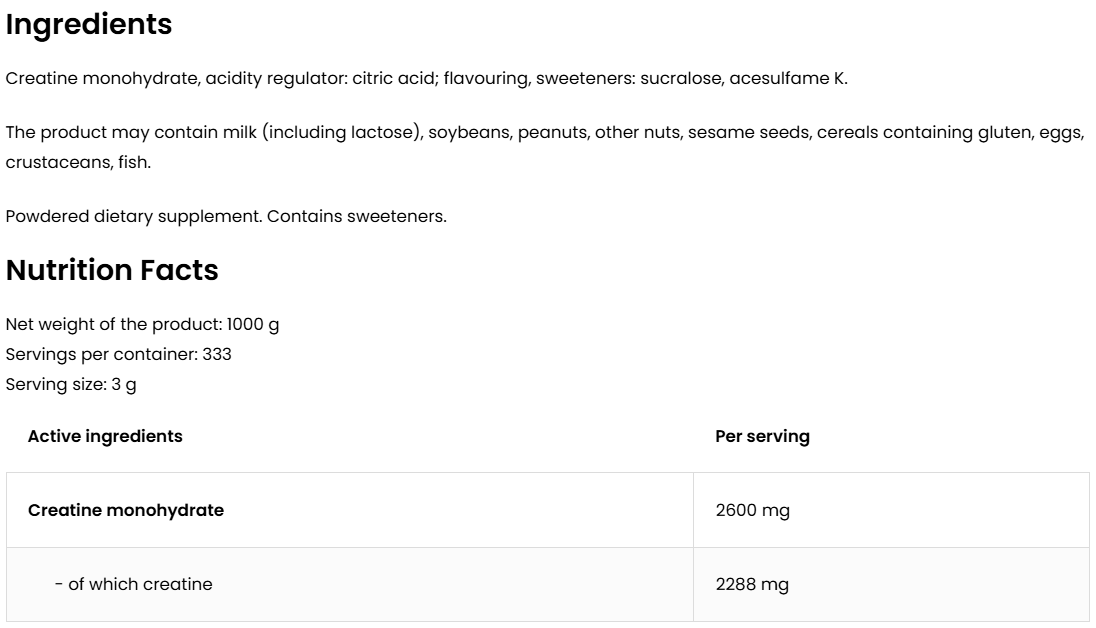Click the 'Servings per container: 333' line
This screenshot has width=1096, height=628.
118,354
